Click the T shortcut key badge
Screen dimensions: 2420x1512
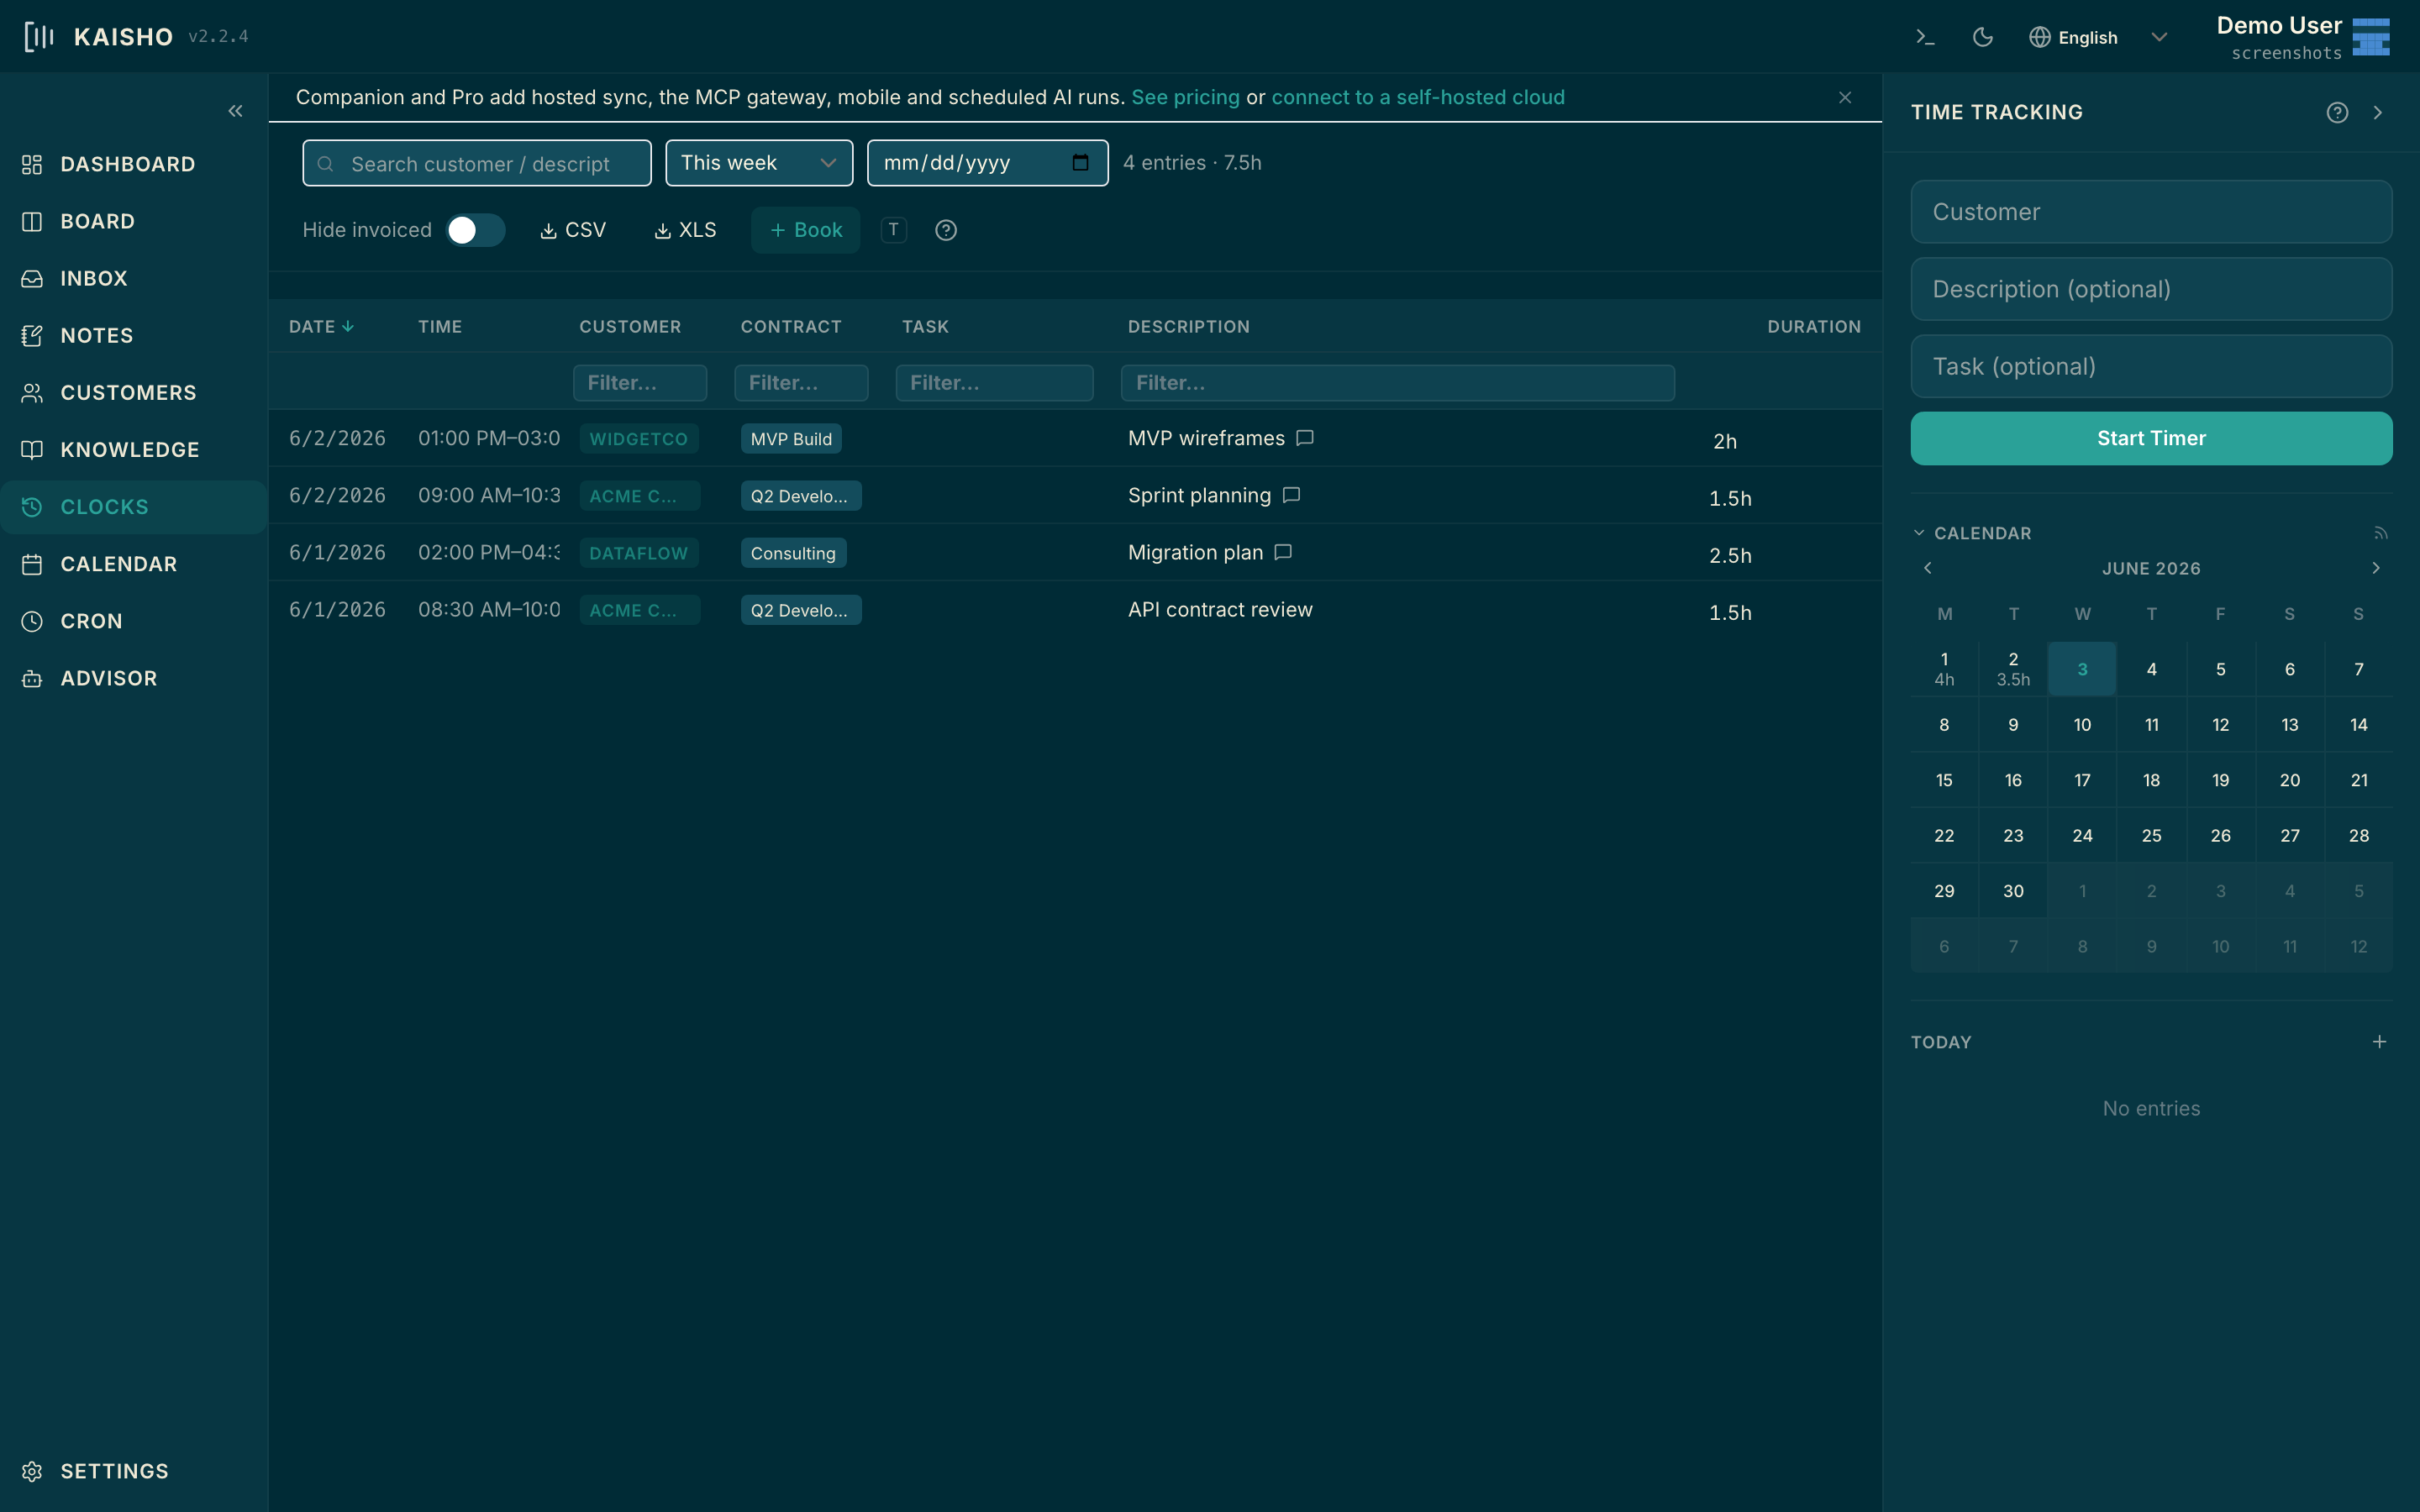click(x=894, y=230)
